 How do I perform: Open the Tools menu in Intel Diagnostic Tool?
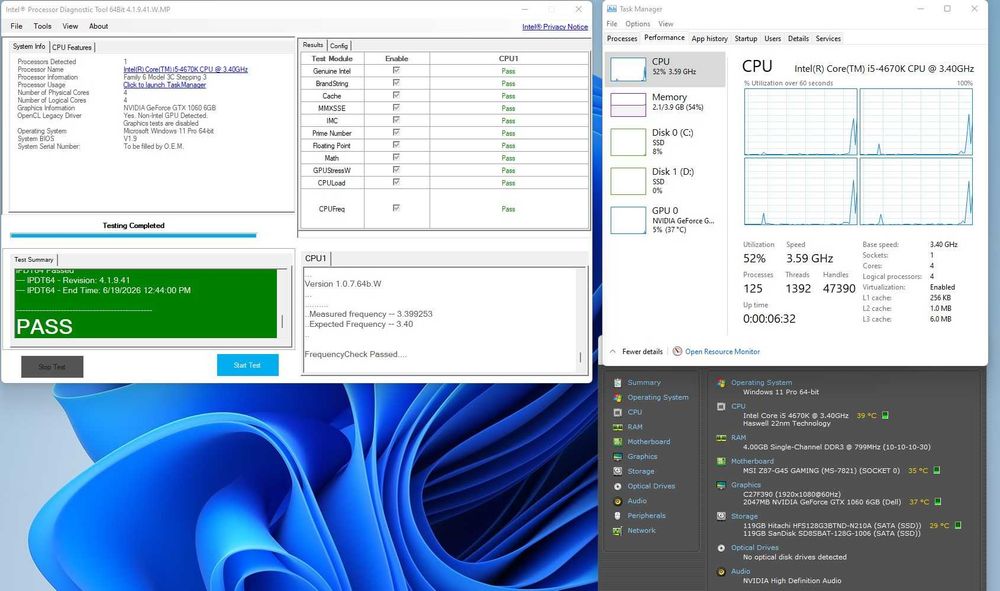click(x=42, y=26)
